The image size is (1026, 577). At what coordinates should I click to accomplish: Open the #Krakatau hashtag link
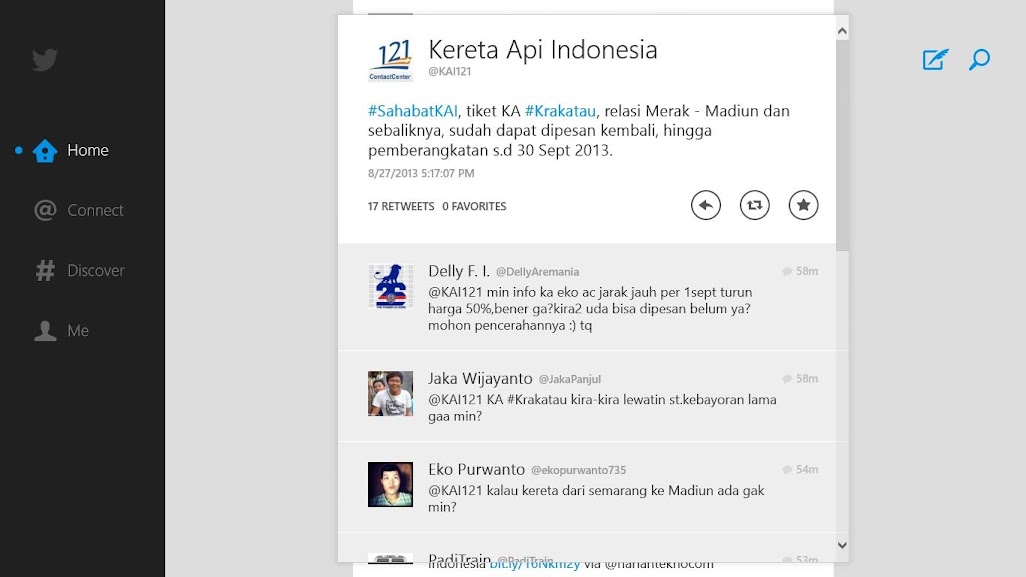pos(560,111)
